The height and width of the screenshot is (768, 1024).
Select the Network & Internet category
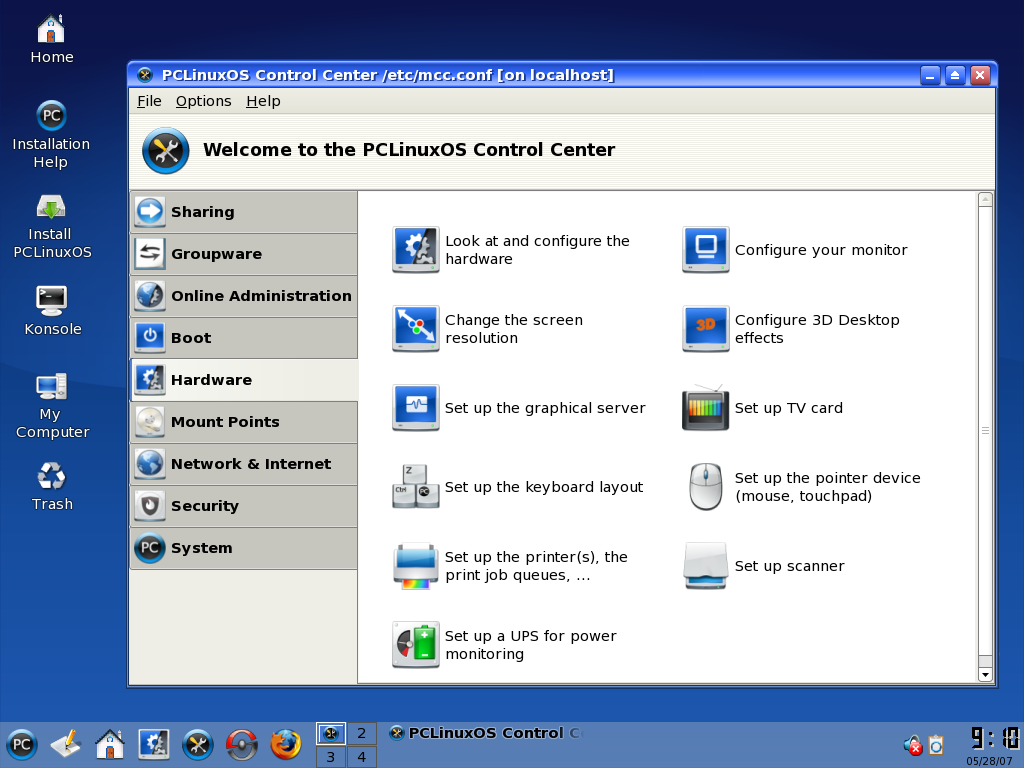point(244,464)
